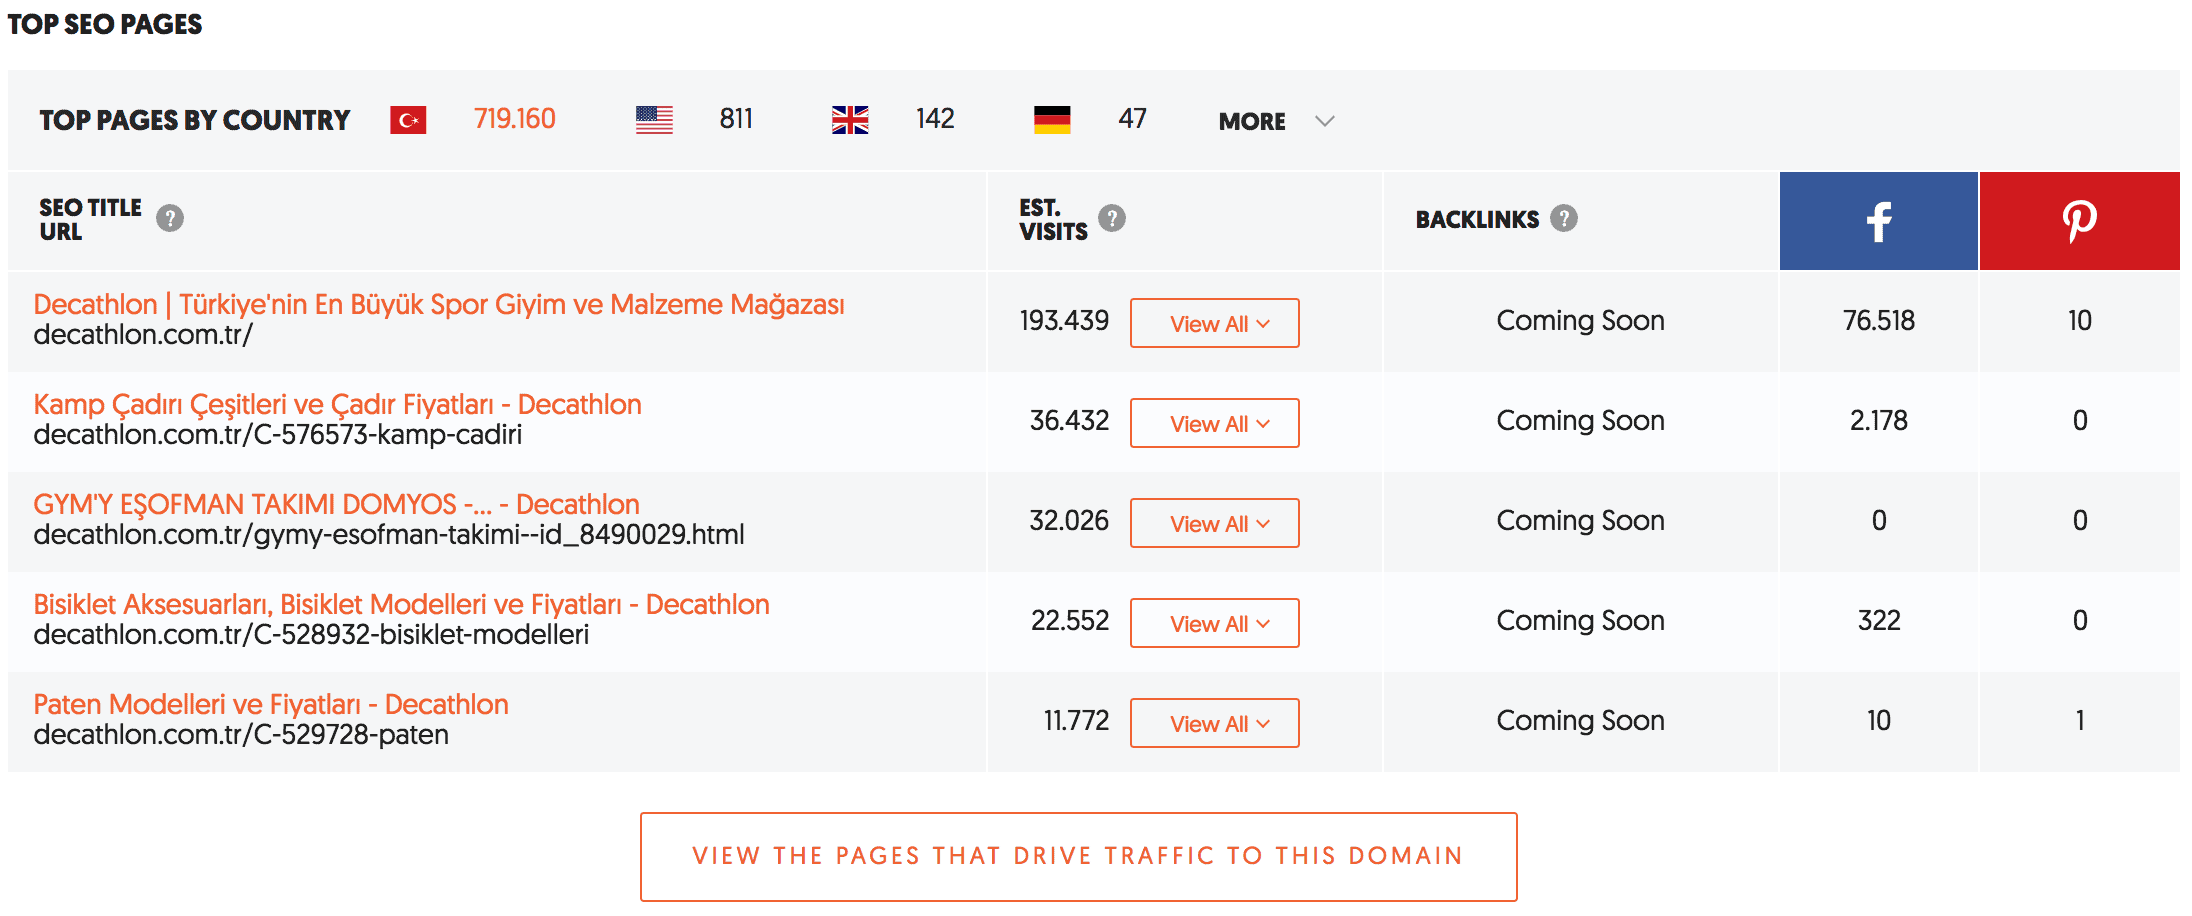Open Paten Modelleri ve Fiyatları link

pos(271,704)
